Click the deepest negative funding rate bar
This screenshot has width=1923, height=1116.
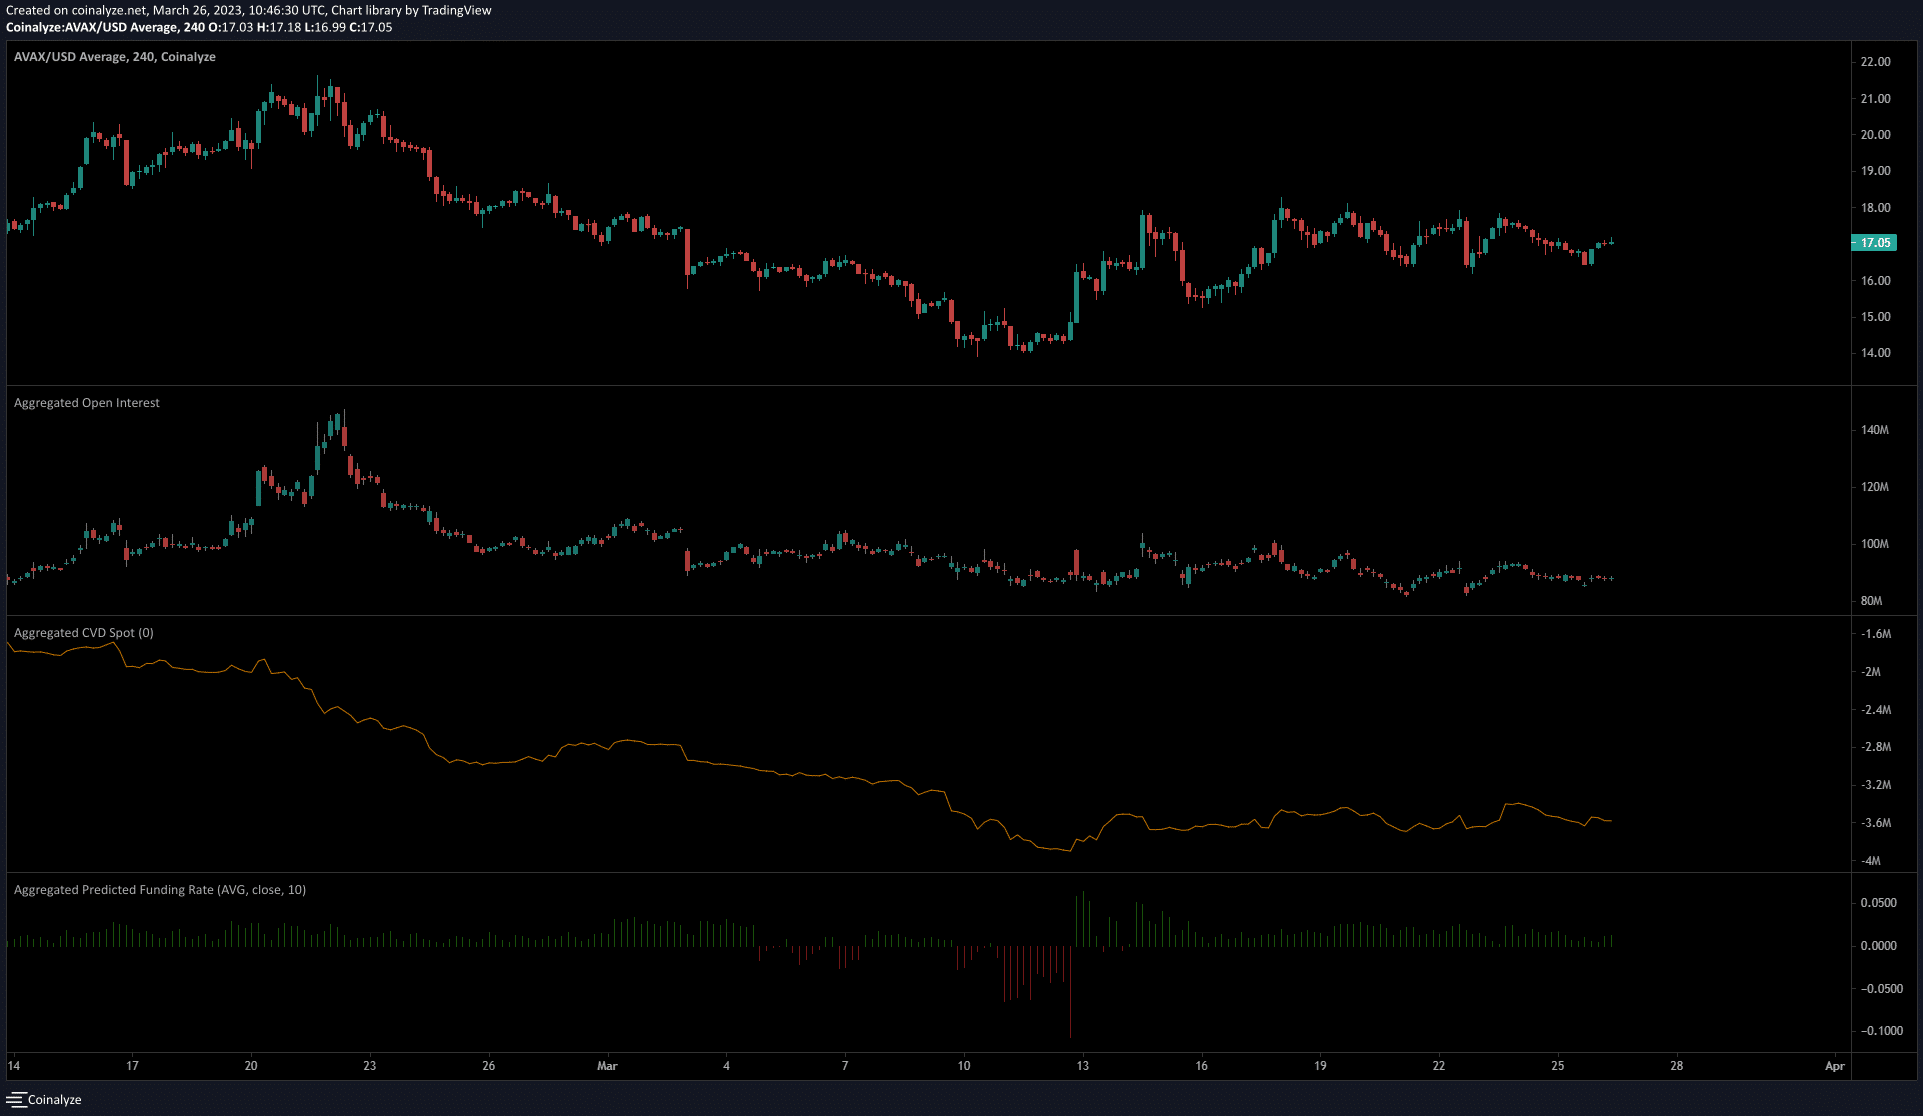pyautogui.click(x=1070, y=992)
